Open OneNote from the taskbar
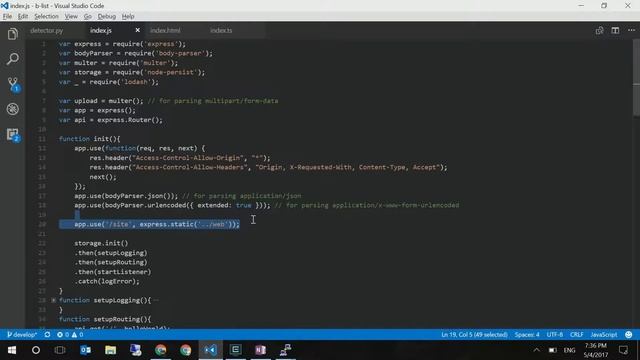This screenshot has height=360, width=640. pyautogui.click(x=260, y=350)
